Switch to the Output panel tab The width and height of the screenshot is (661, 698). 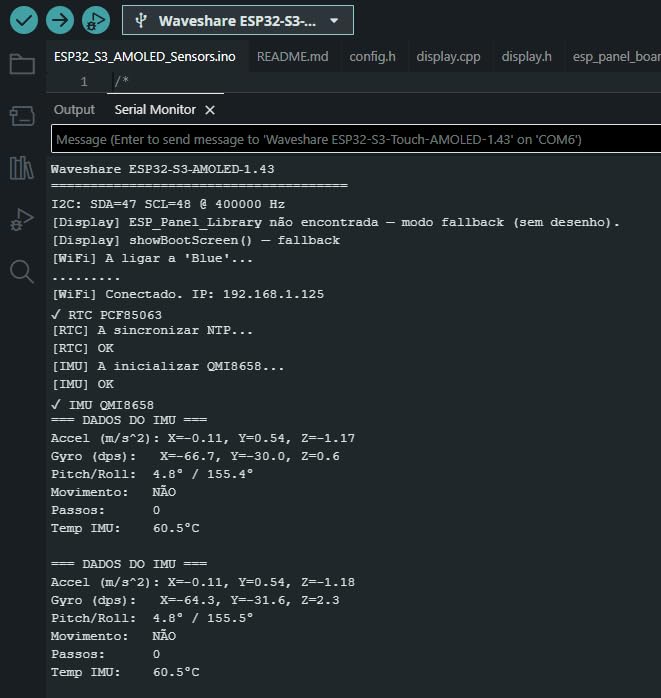click(74, 110)
